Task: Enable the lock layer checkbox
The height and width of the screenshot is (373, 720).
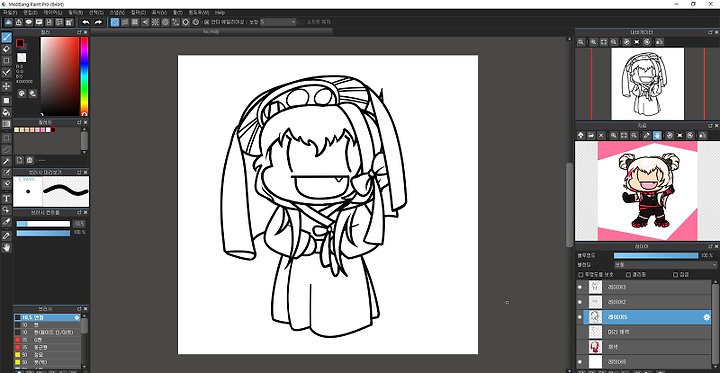Action: (x=675, y=275)
